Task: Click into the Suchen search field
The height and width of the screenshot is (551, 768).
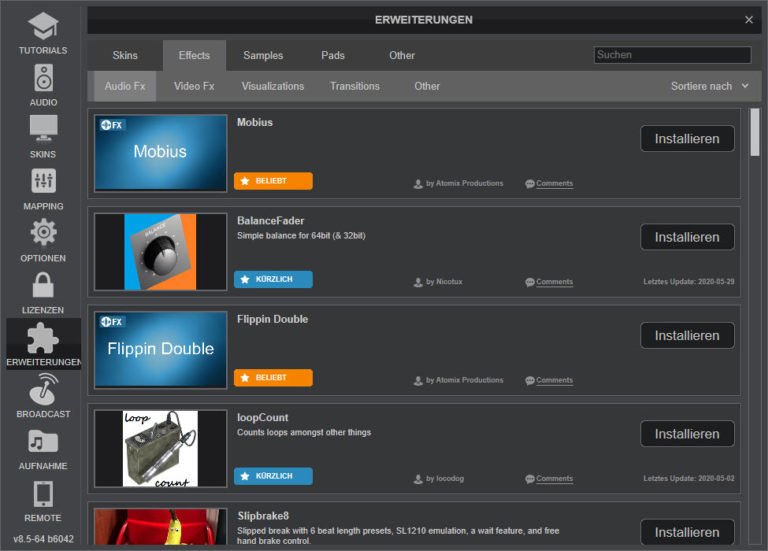Action: coord(672,55)
